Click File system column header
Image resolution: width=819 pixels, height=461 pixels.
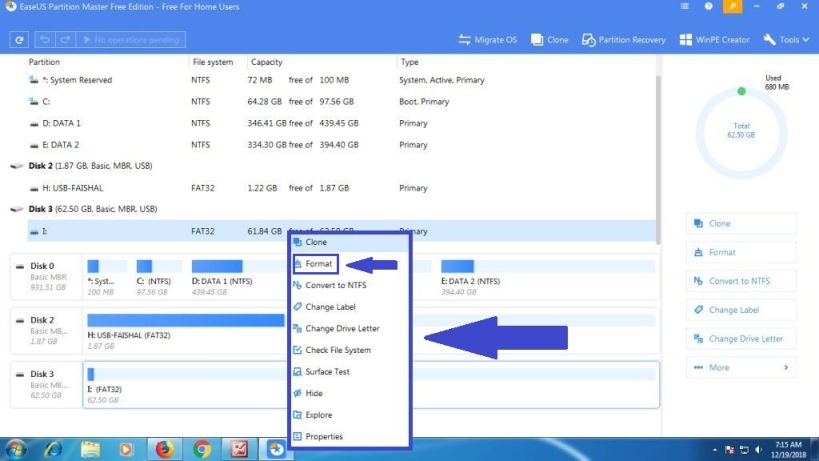pyautogui.click(x=213, y=62)
